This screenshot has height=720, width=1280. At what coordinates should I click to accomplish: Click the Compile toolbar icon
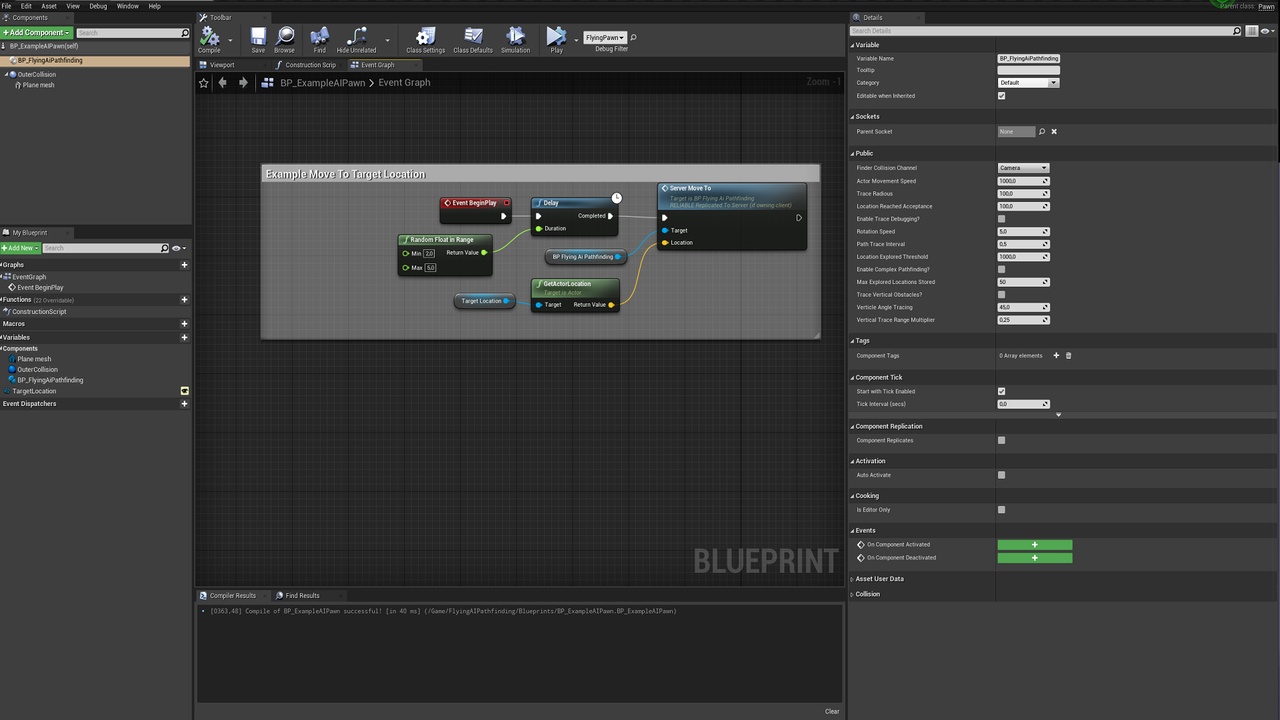[x=209, y=40]
